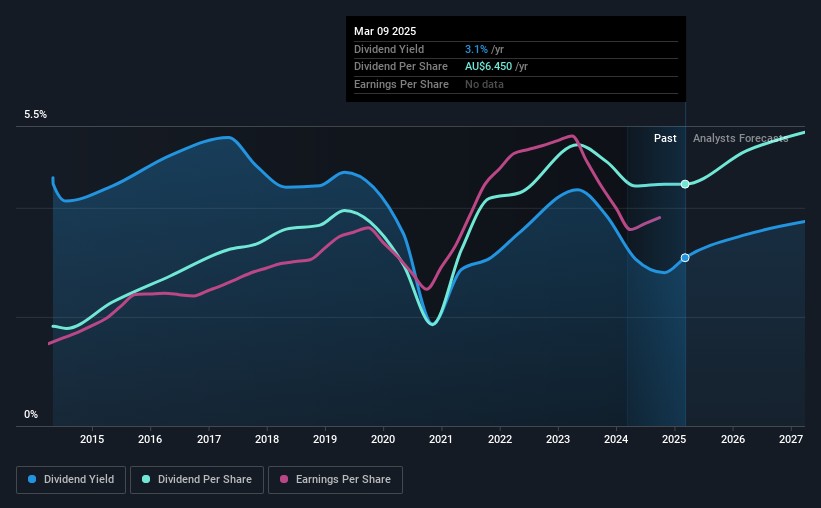Click the 0% y-axis label
821x508 pixels.
click(x=31, y=414)
